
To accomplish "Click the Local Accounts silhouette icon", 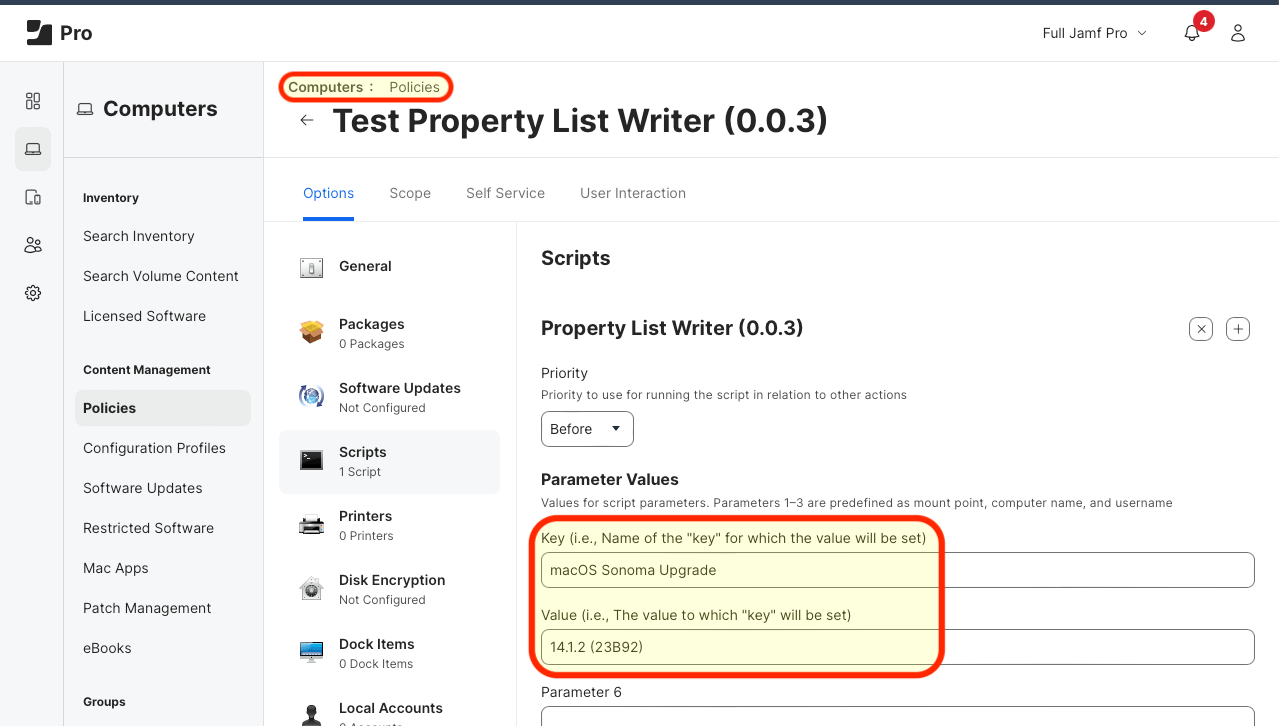I will (311, 715).
